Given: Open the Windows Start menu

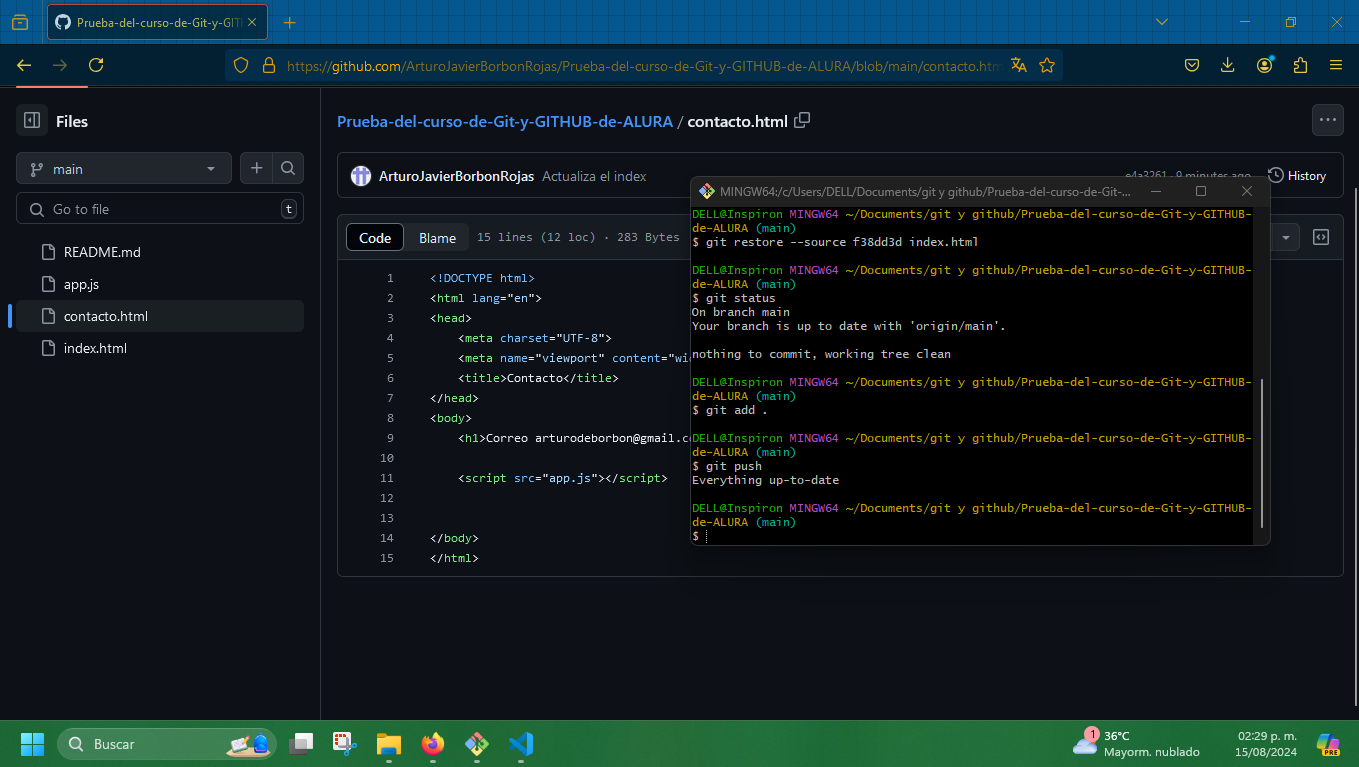Looking at the screenshot, I should (32, 744).
